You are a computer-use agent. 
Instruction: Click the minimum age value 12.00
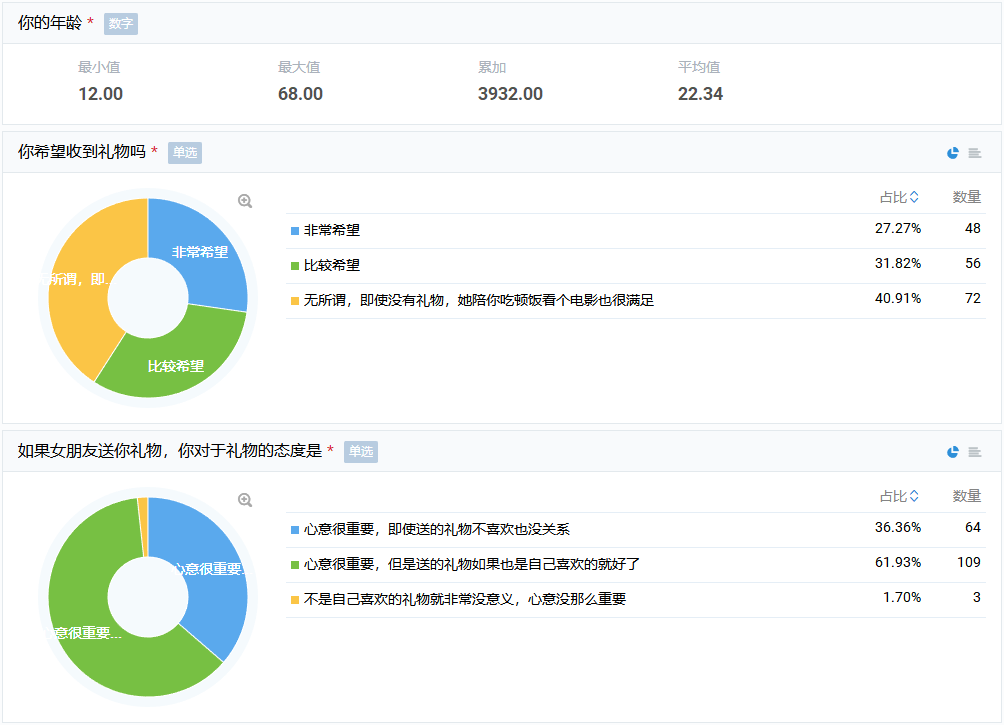click(x=101, y=94)
